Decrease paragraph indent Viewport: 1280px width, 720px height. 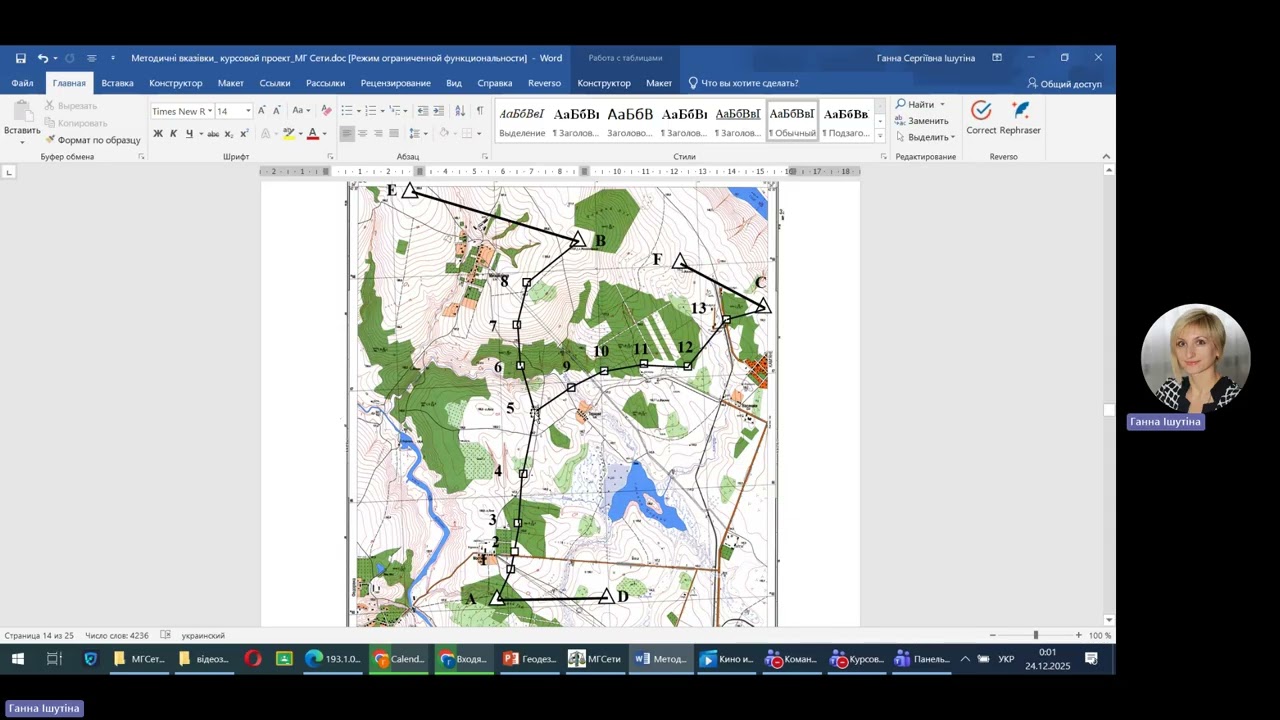pyautogui.click(x=423, y=111)
